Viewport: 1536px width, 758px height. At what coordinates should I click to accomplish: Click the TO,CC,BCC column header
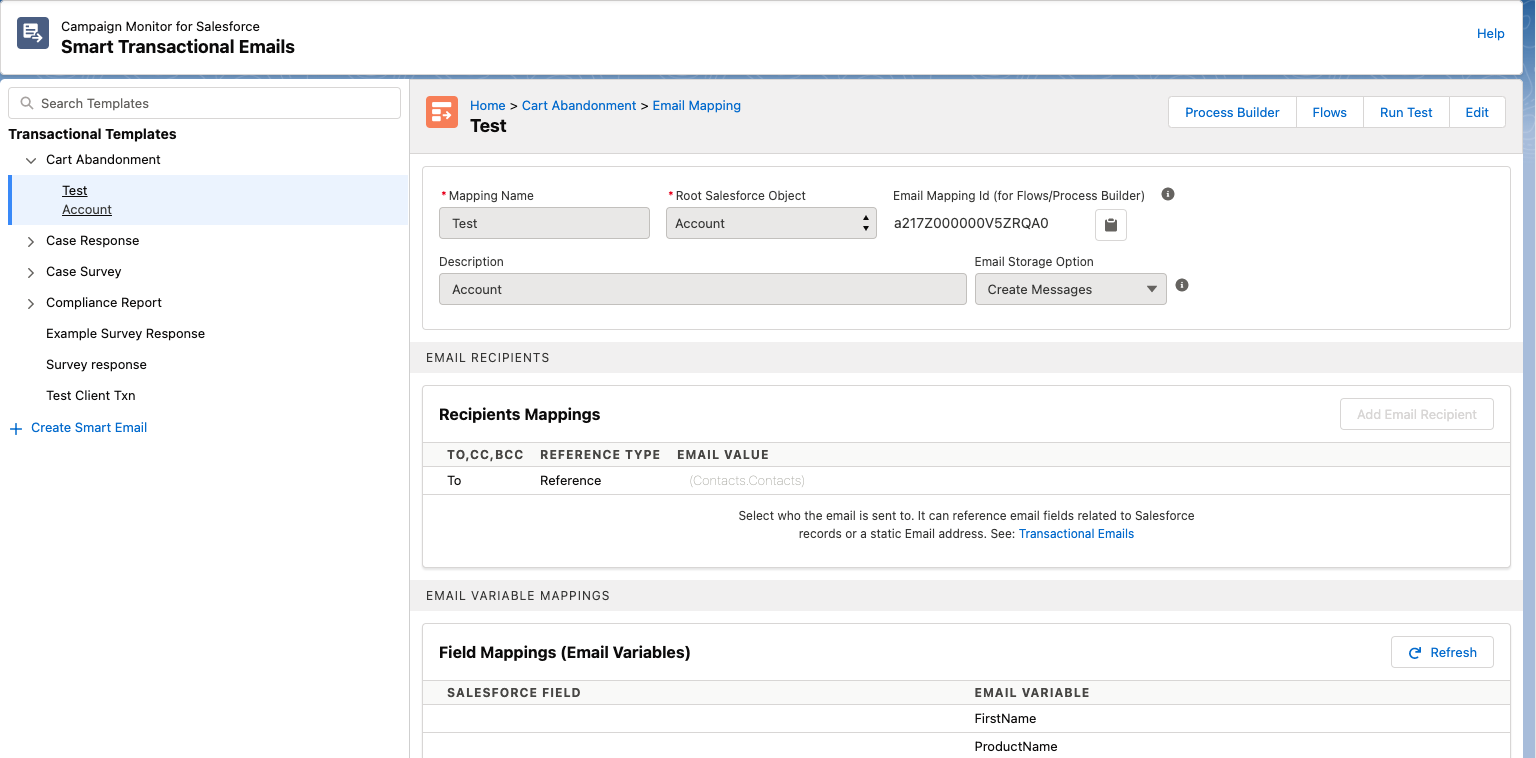click(x=485, y=454)
